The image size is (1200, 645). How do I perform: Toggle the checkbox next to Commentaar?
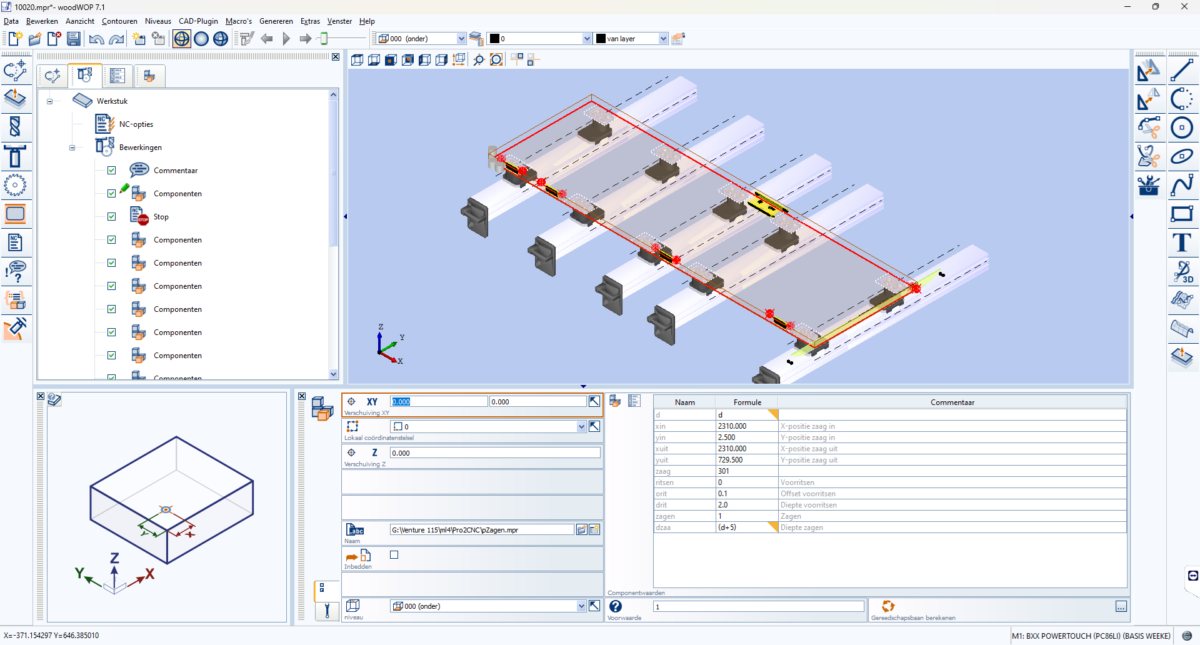(112, 169)
